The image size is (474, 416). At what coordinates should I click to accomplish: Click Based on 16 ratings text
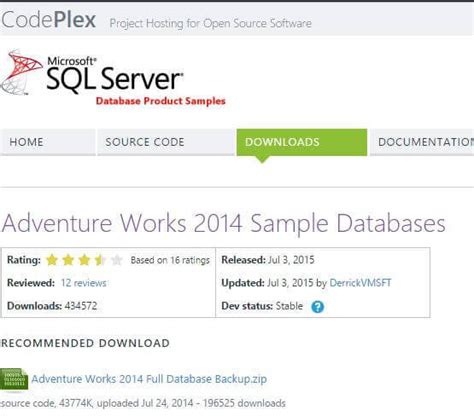170,260
